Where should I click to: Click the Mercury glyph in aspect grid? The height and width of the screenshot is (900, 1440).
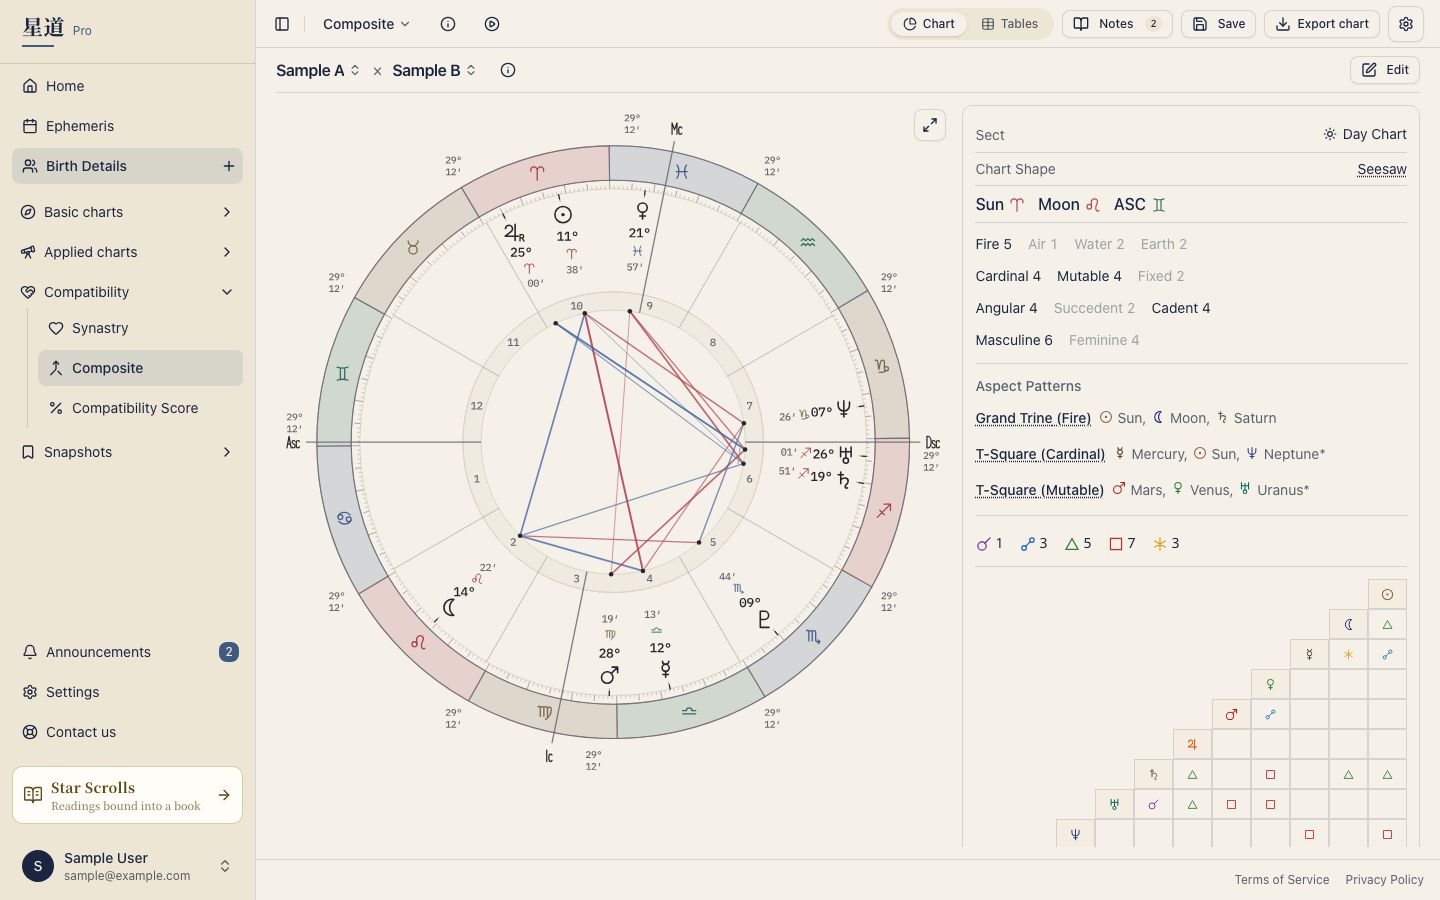click(1309, 654)
